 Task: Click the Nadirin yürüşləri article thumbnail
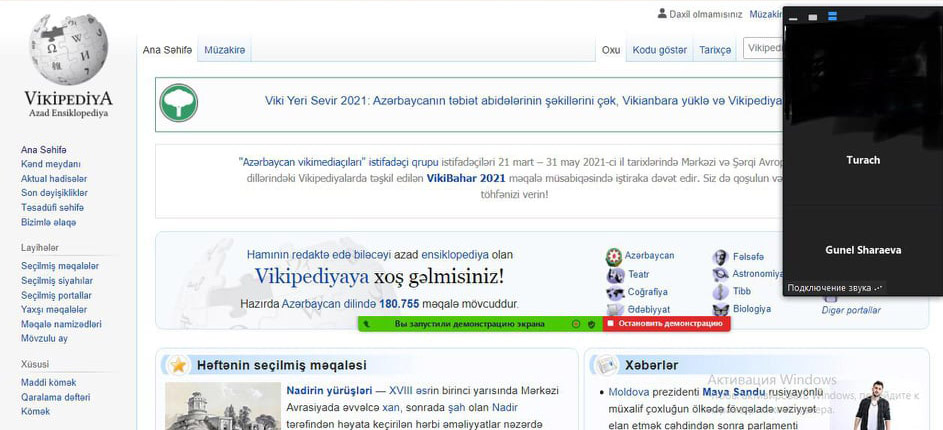click(x=223, y=406)
